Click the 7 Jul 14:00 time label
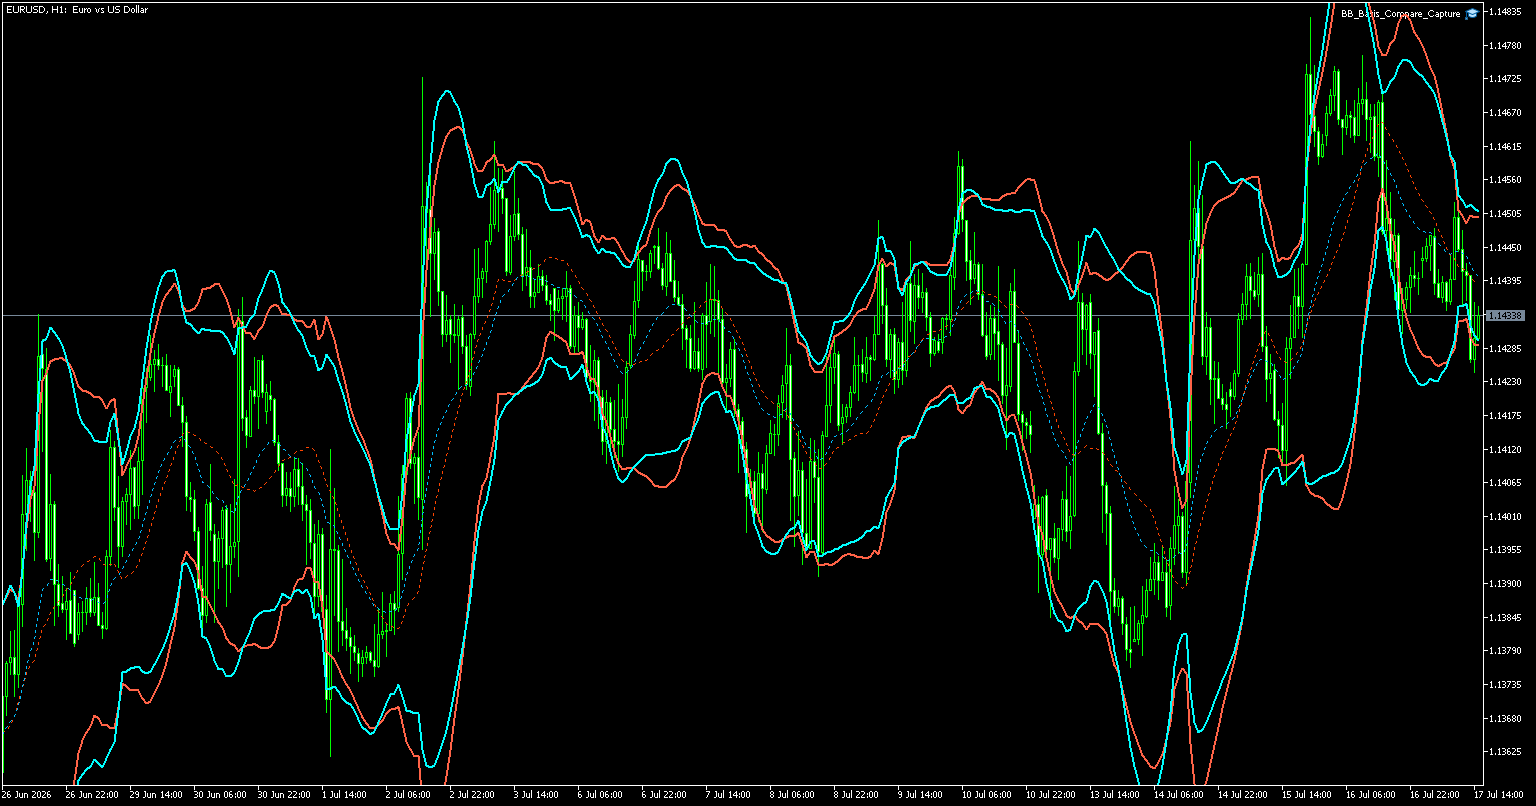The image size is (1536, 806). 729,795
